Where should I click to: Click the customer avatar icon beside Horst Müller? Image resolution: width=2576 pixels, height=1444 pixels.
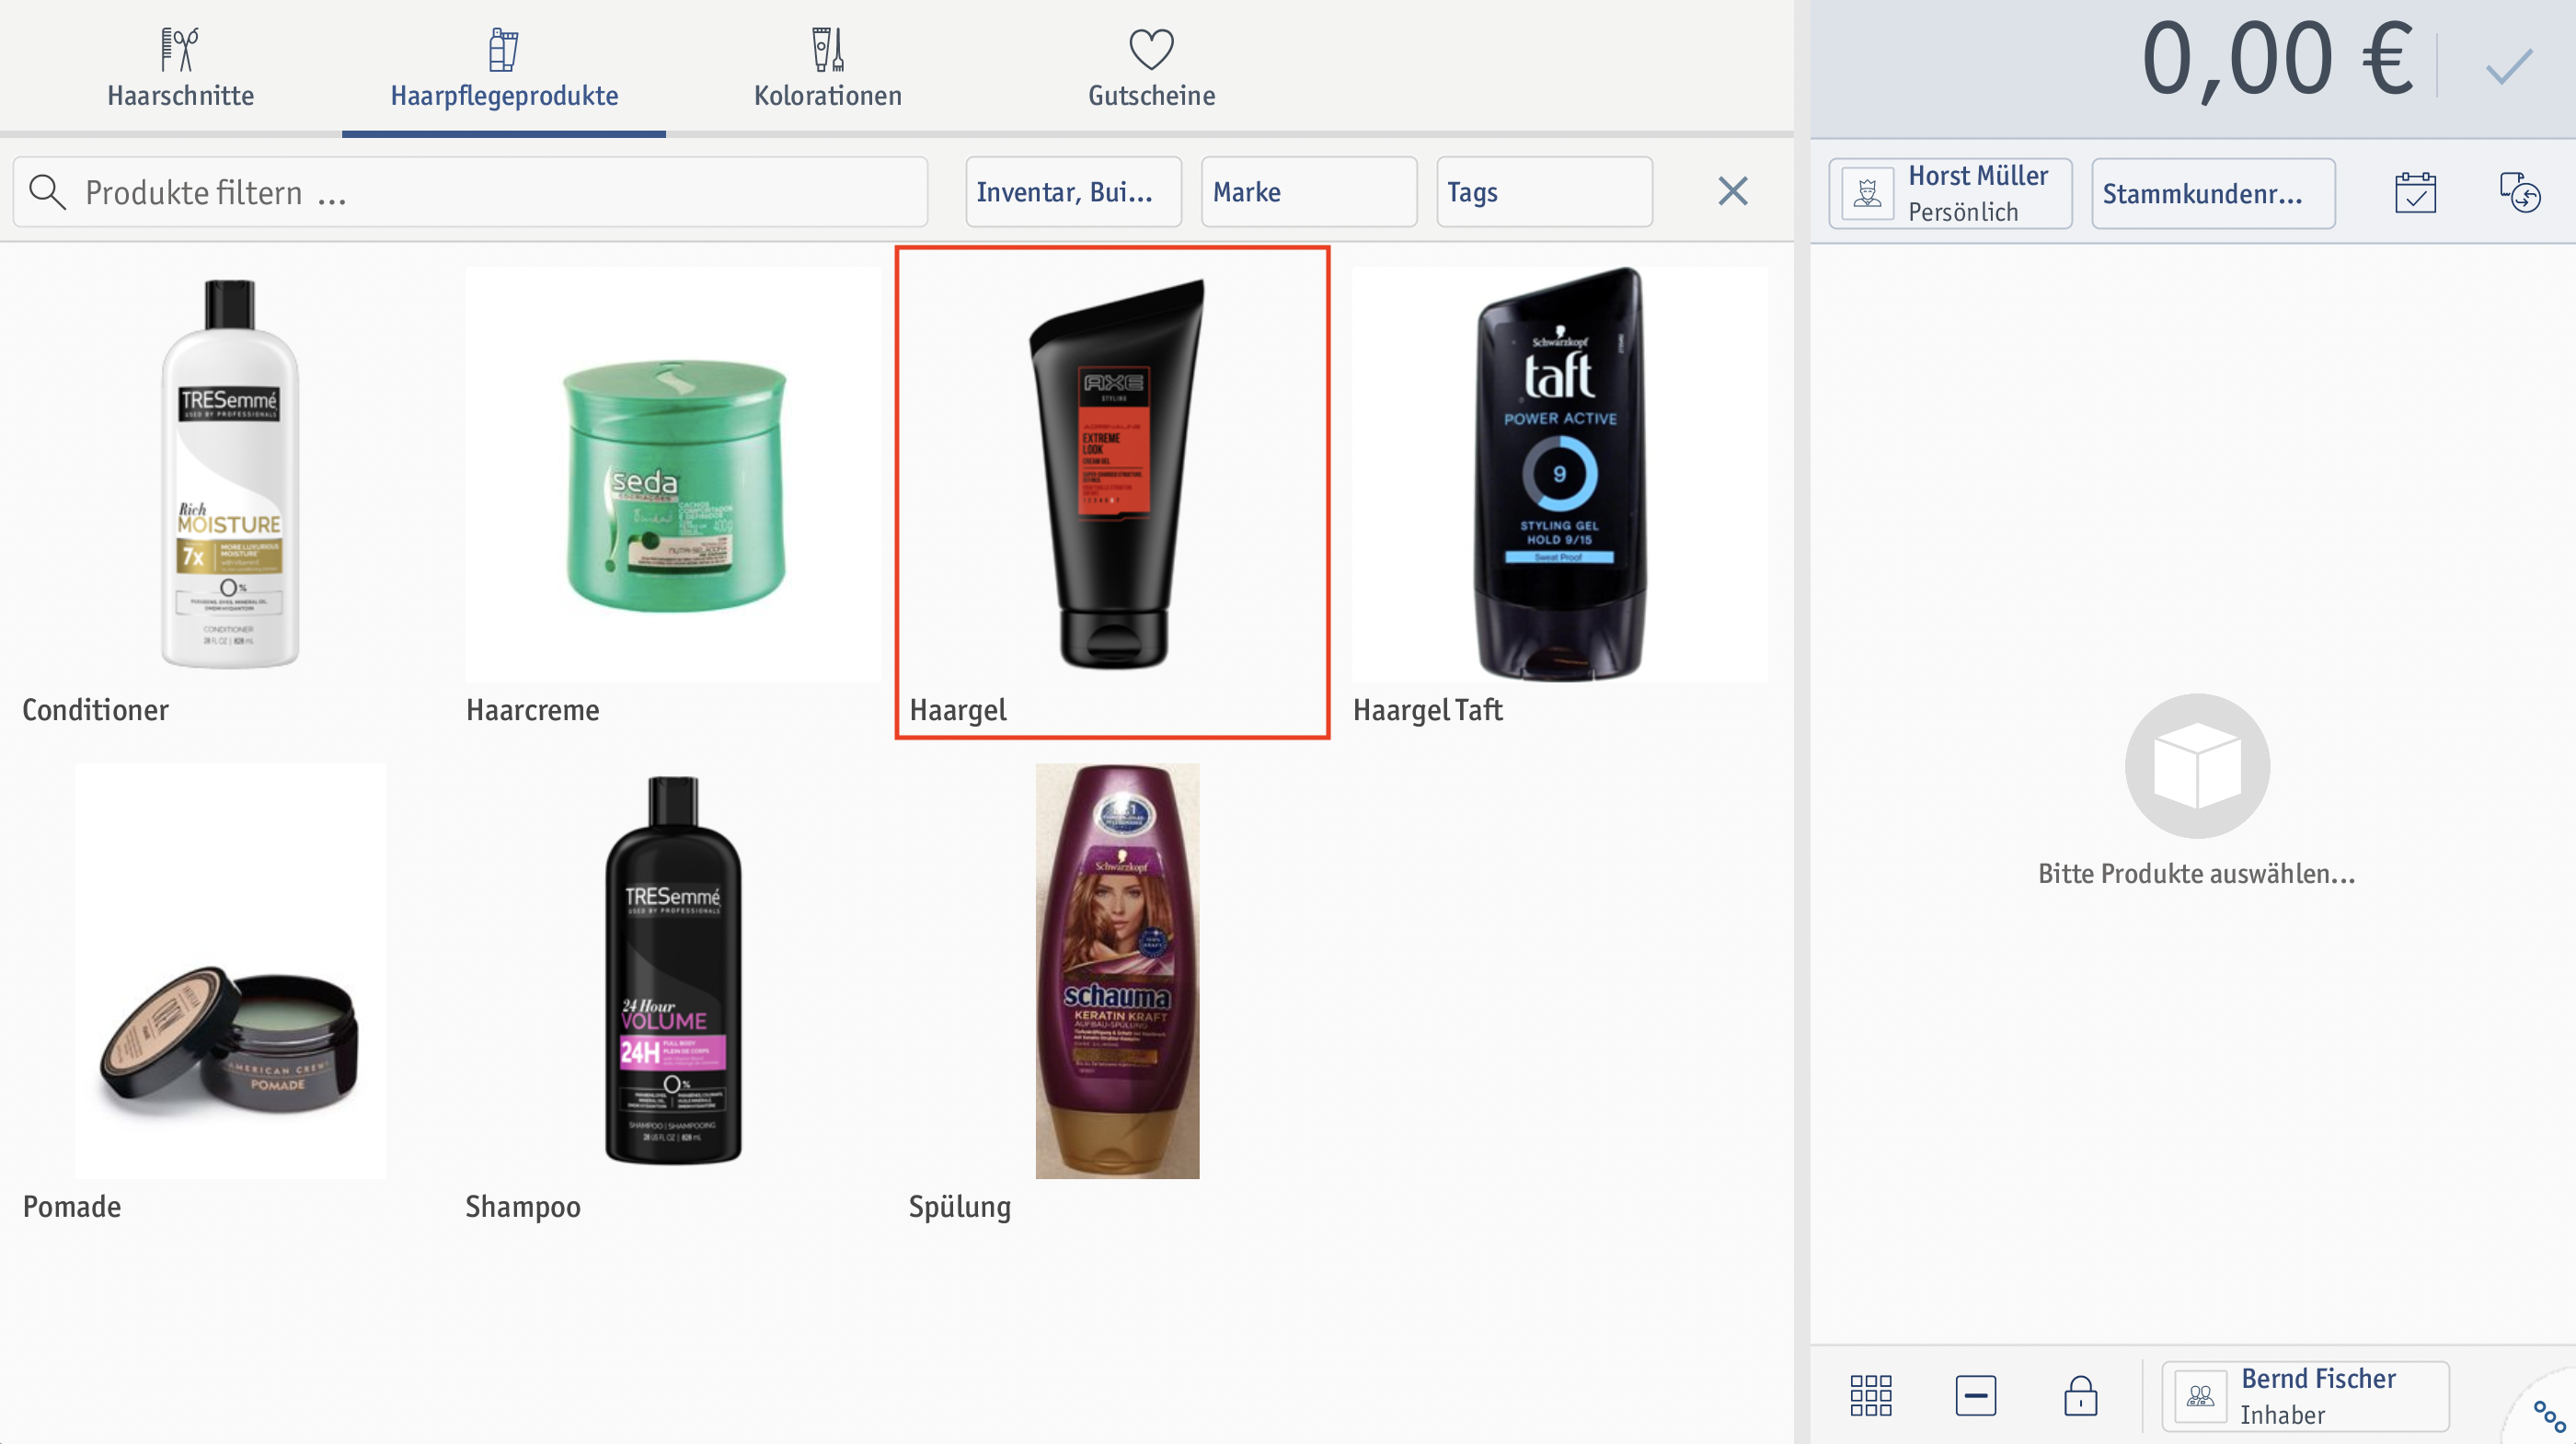(1866, 193)
